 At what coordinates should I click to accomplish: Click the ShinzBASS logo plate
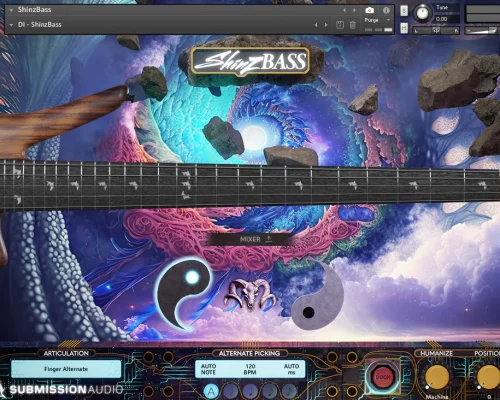(x=250, y=61)
